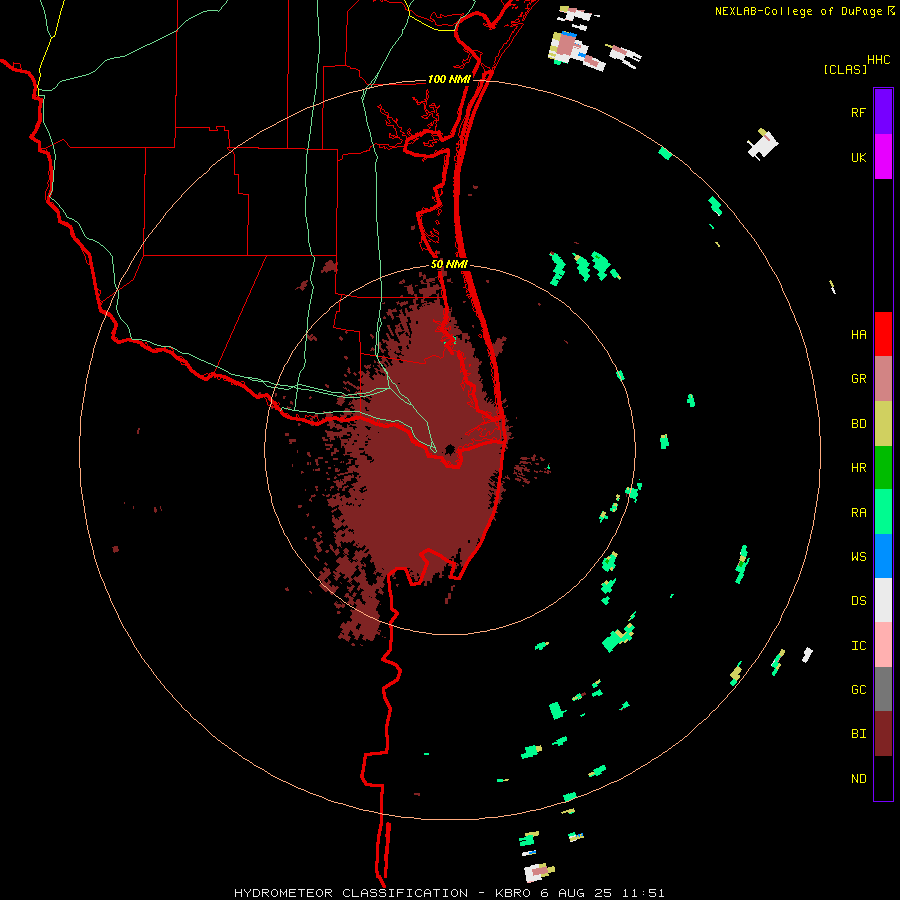This screenshot has height=900, width=900.
Task: Click the HA legend label
Action: (858, 334)
